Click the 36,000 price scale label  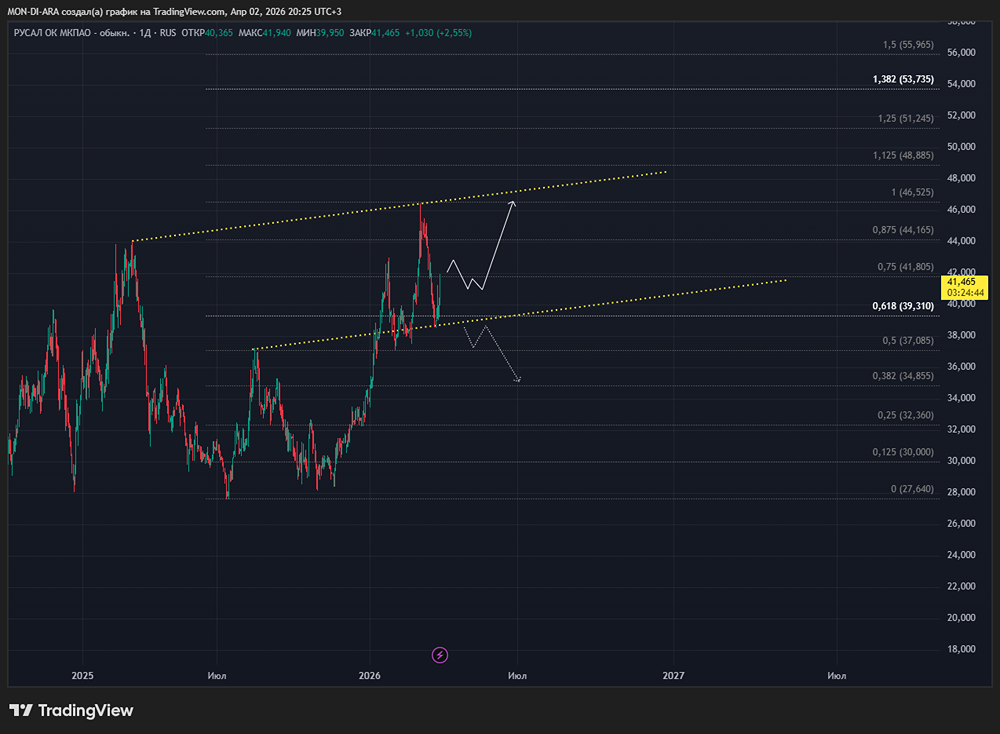(x=961, y=366)
